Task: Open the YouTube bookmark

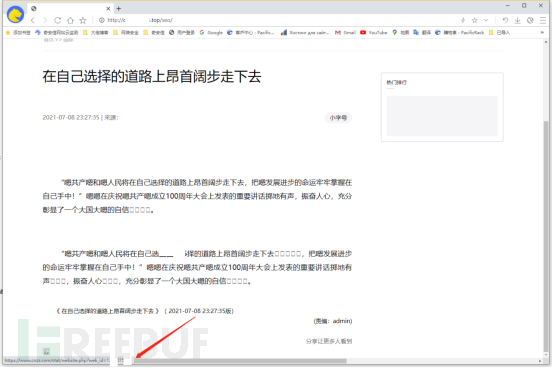Action: tap(373, 32)
